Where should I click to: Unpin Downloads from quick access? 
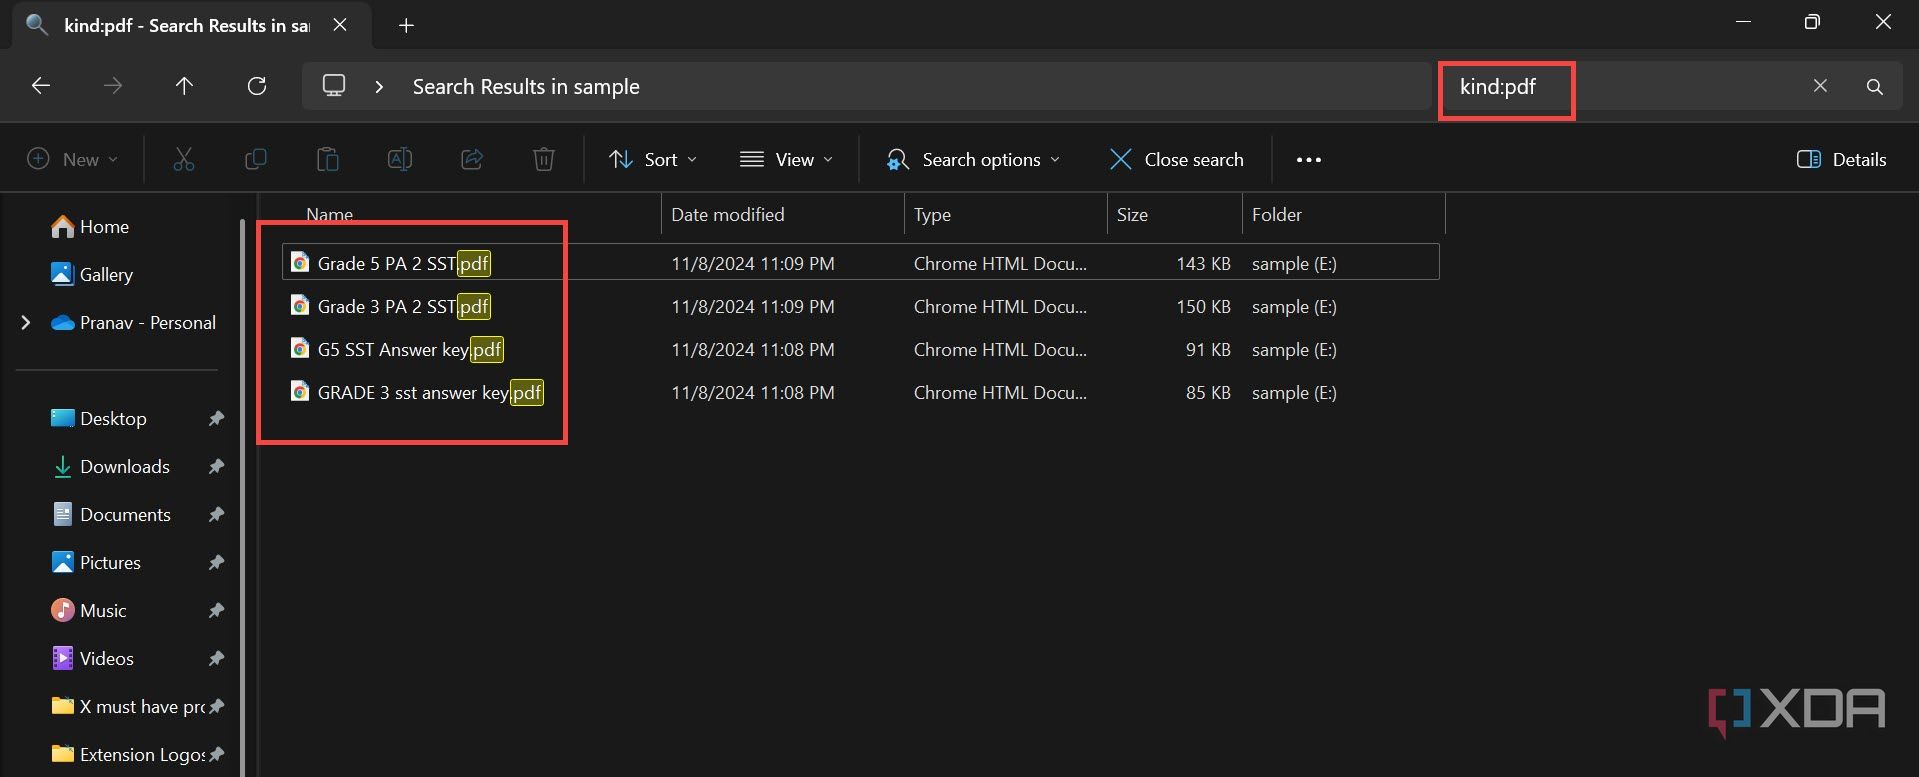[x=216, y=467]
